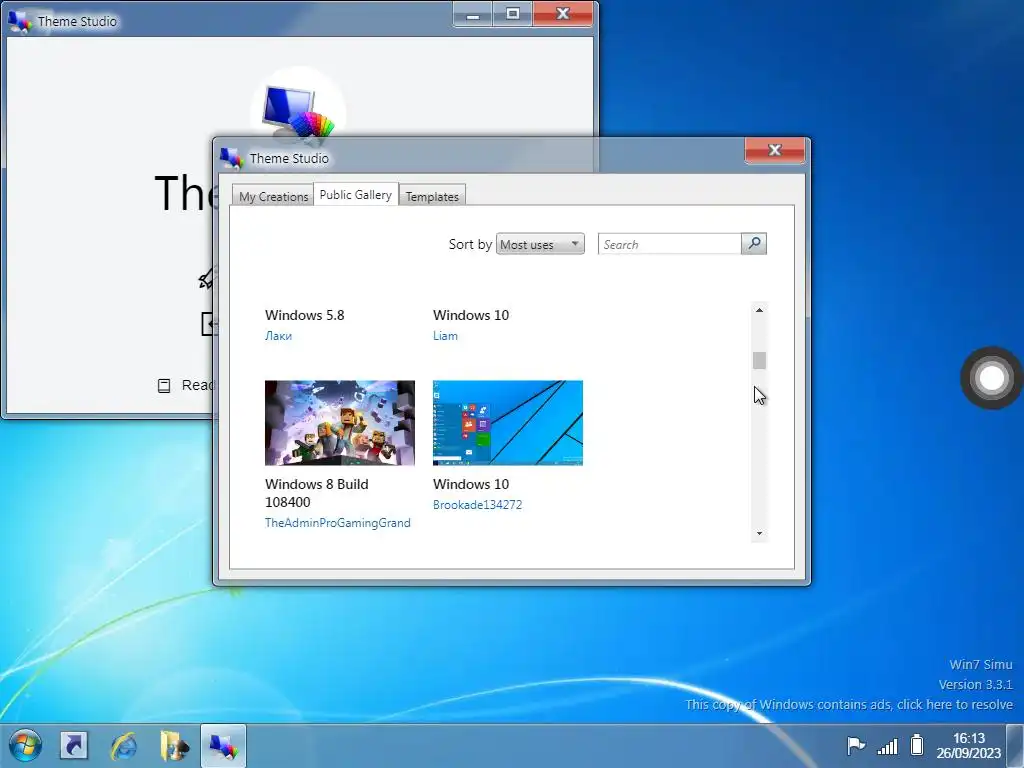Click the ads notice 'click here to resolve'

(849, 704)
